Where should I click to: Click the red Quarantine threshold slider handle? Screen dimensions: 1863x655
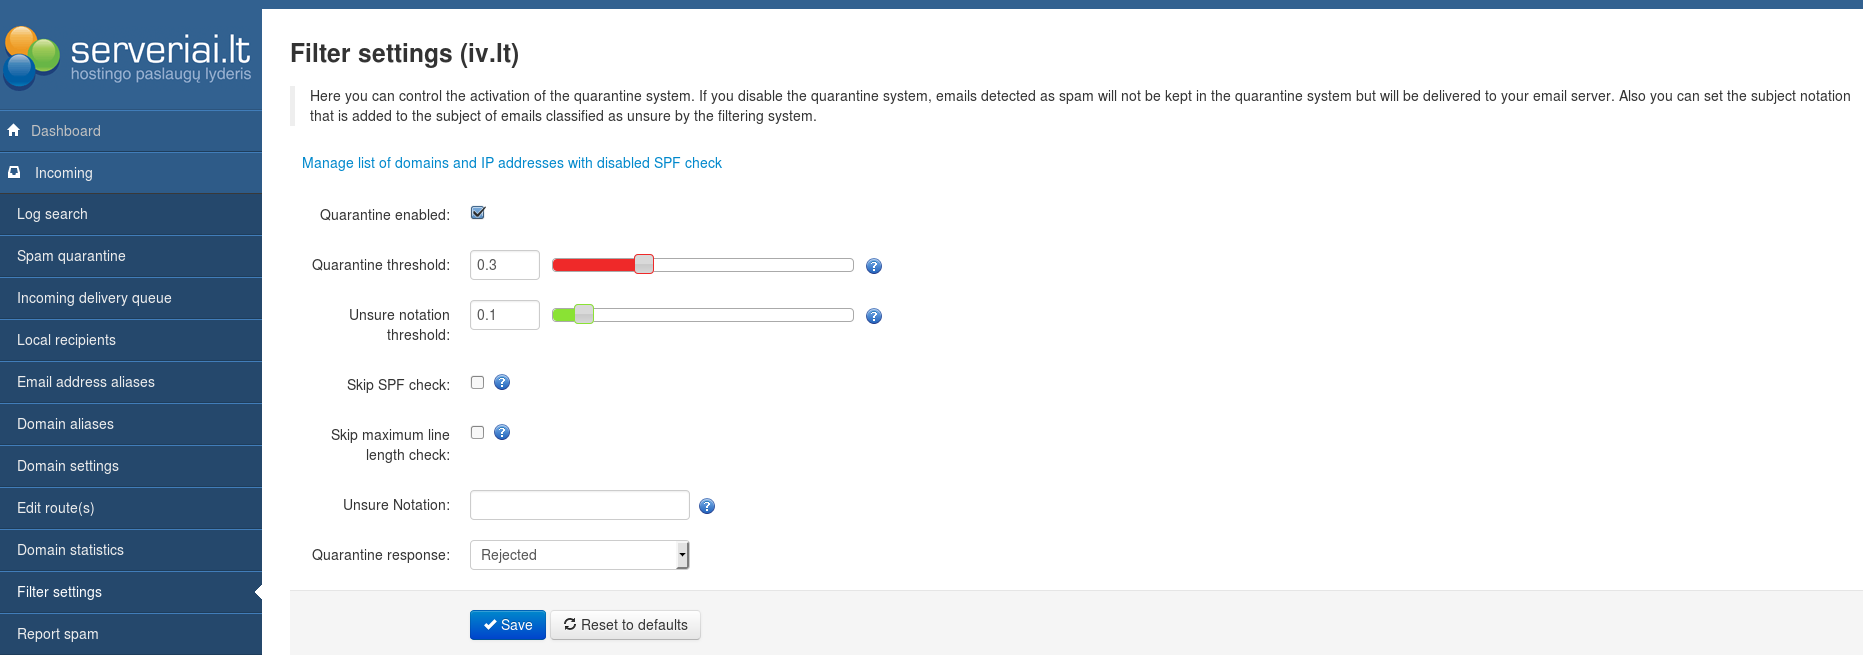(644, 265)
